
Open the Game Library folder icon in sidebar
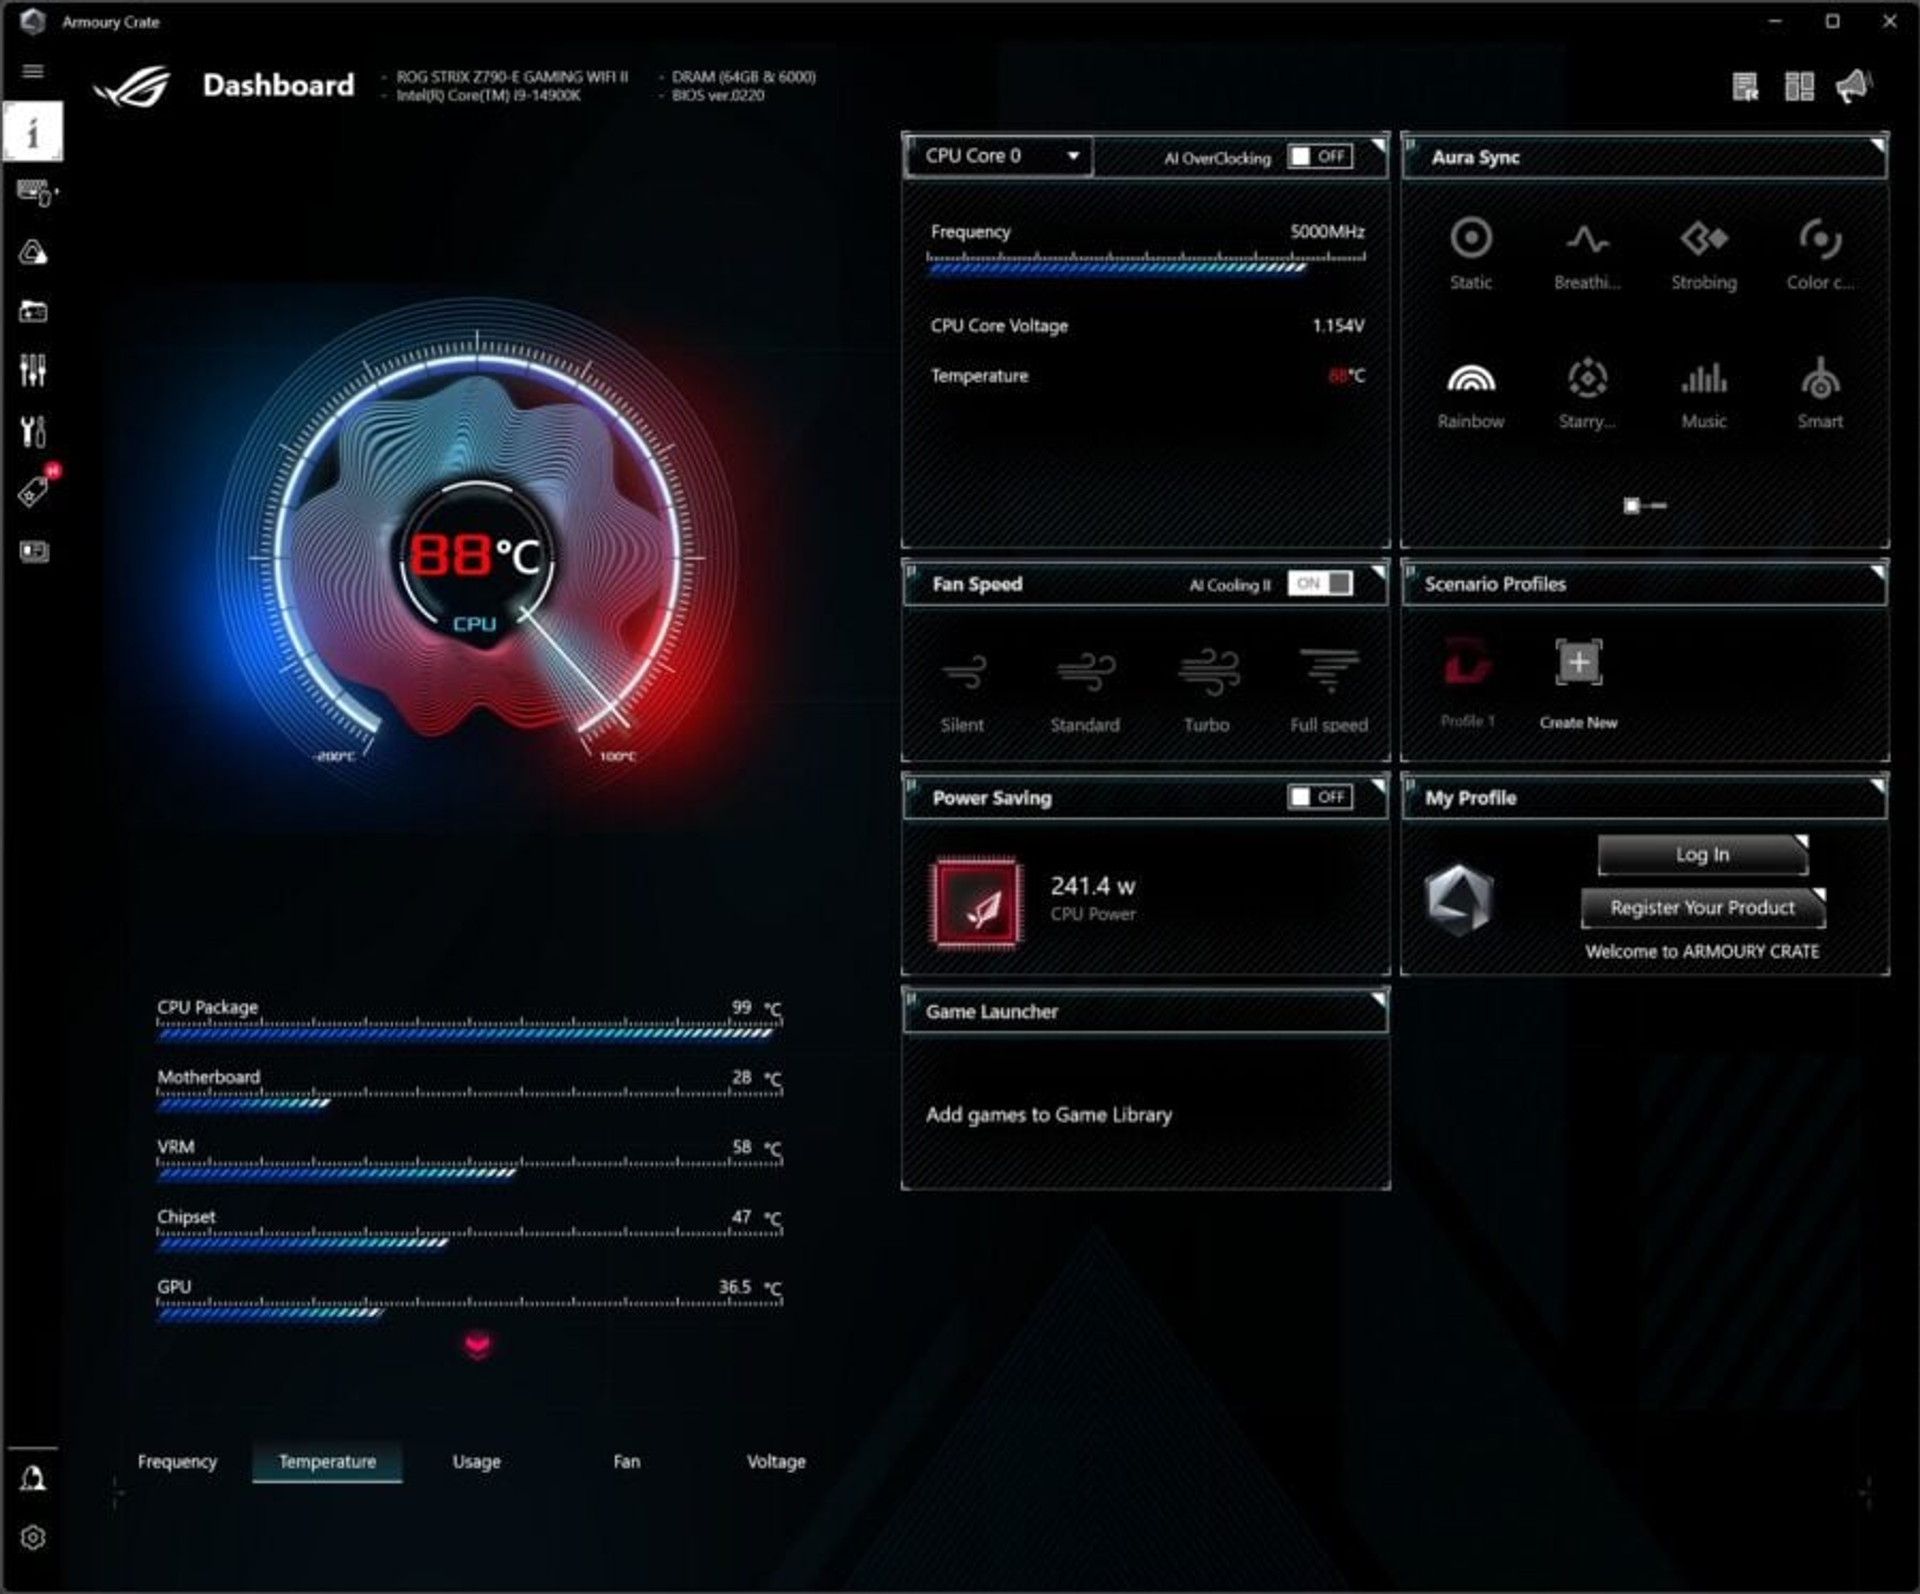click(x=33, y=311)
